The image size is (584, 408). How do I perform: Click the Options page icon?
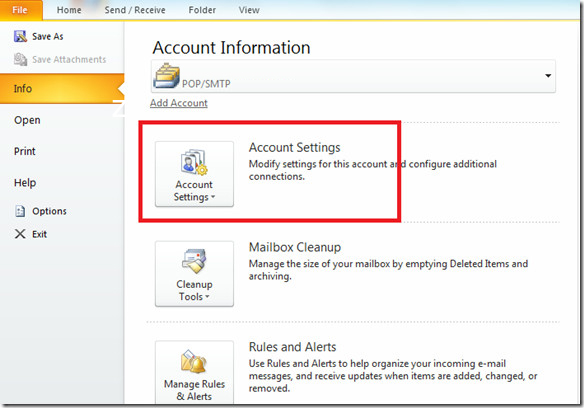point(20,211)
